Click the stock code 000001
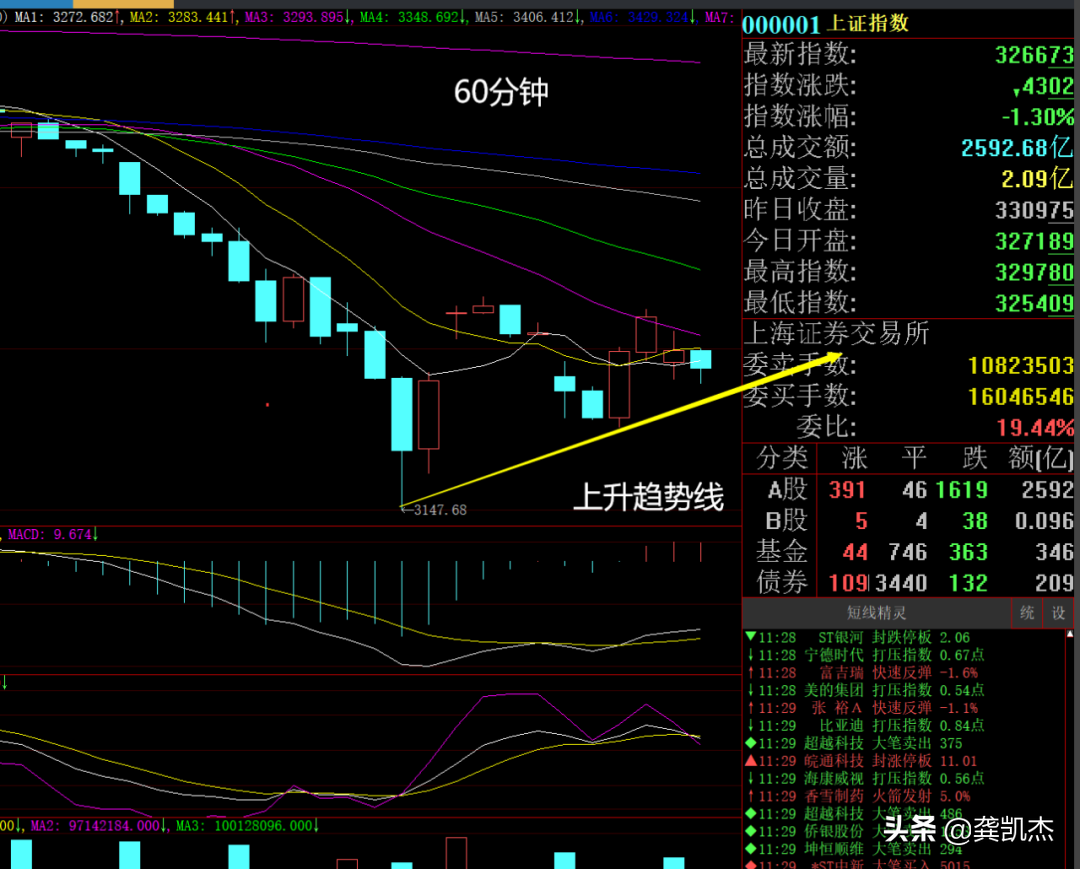Viewport: 1080px width, 869px height. [x=782, y=25]
